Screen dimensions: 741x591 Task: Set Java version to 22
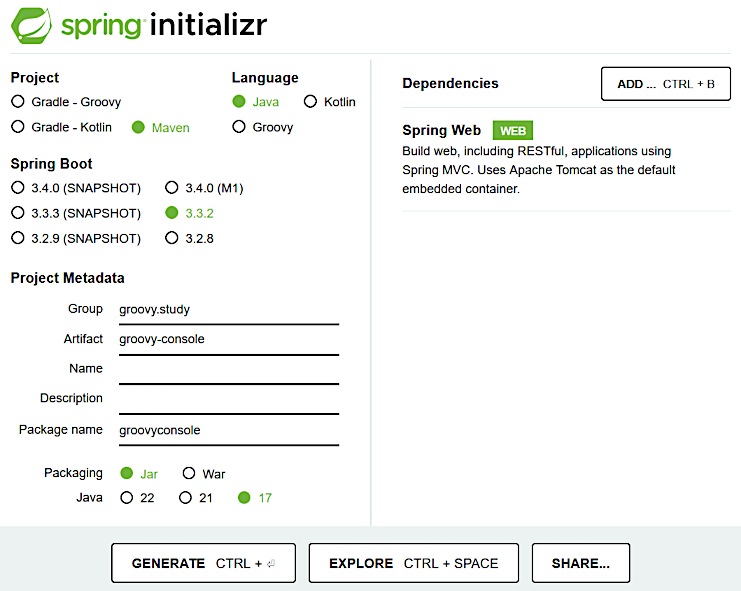(138, 497)
